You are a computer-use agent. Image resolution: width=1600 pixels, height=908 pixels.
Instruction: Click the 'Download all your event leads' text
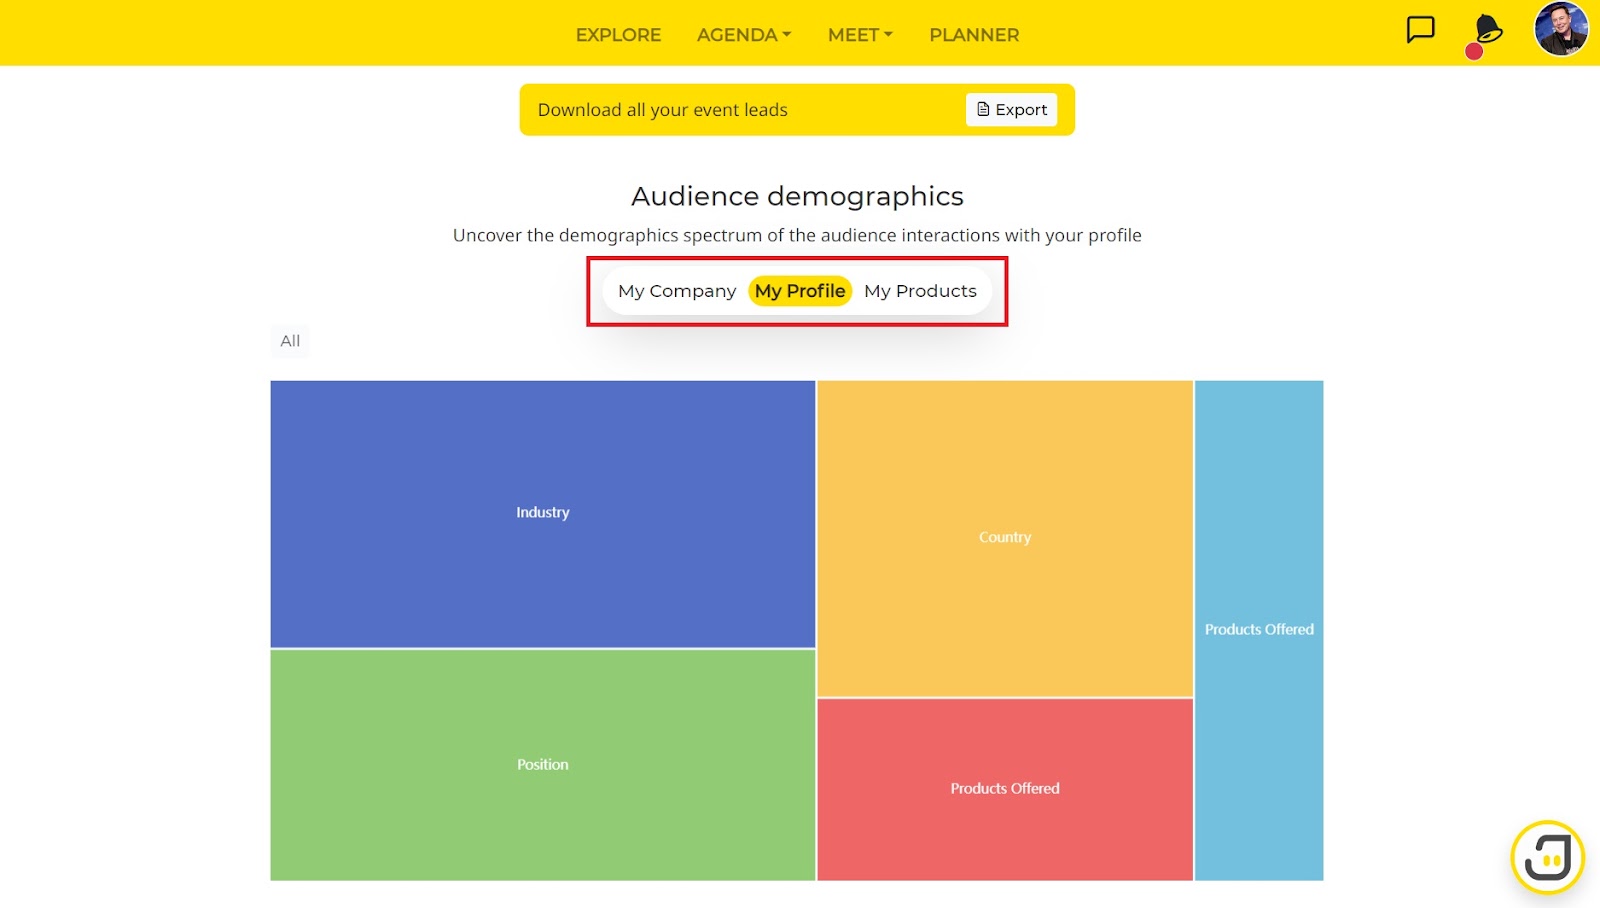[662, 110]
